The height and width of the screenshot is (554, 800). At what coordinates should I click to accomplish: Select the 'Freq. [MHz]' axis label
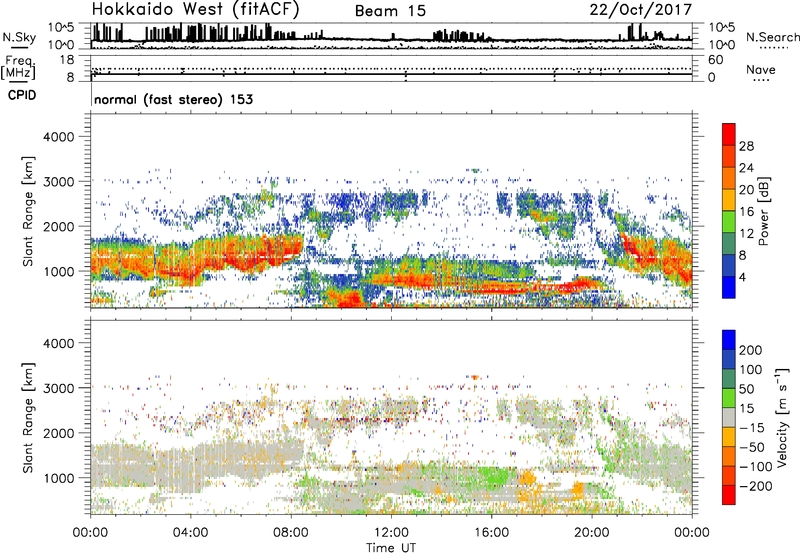[x=19, y=68]
